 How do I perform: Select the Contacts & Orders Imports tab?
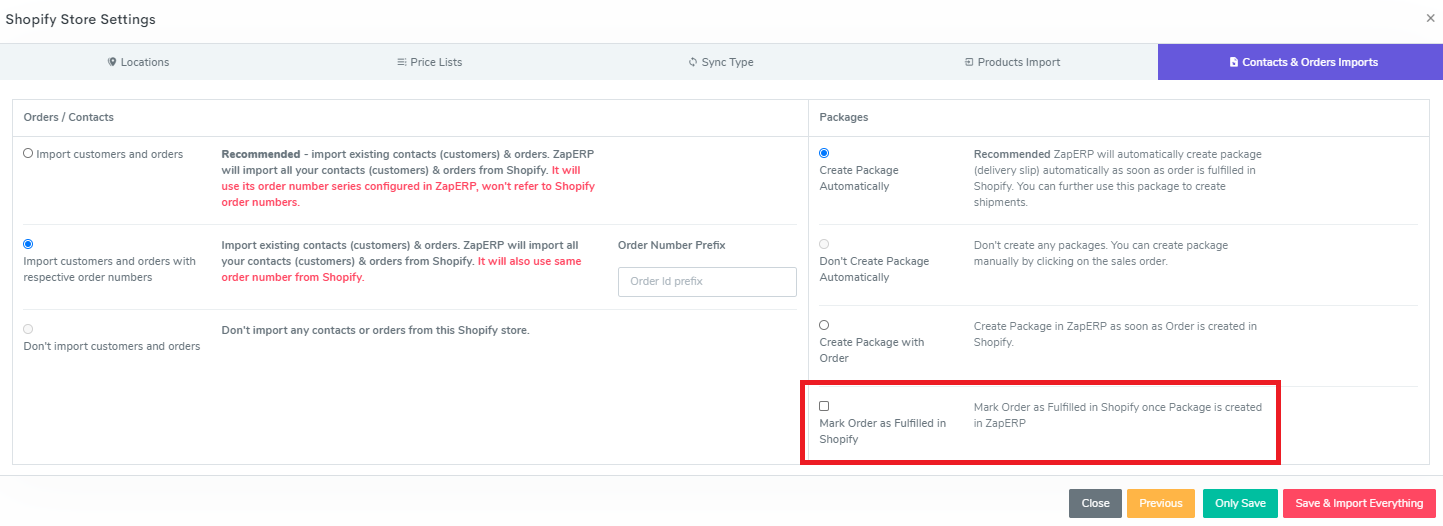pos(1300,62)
